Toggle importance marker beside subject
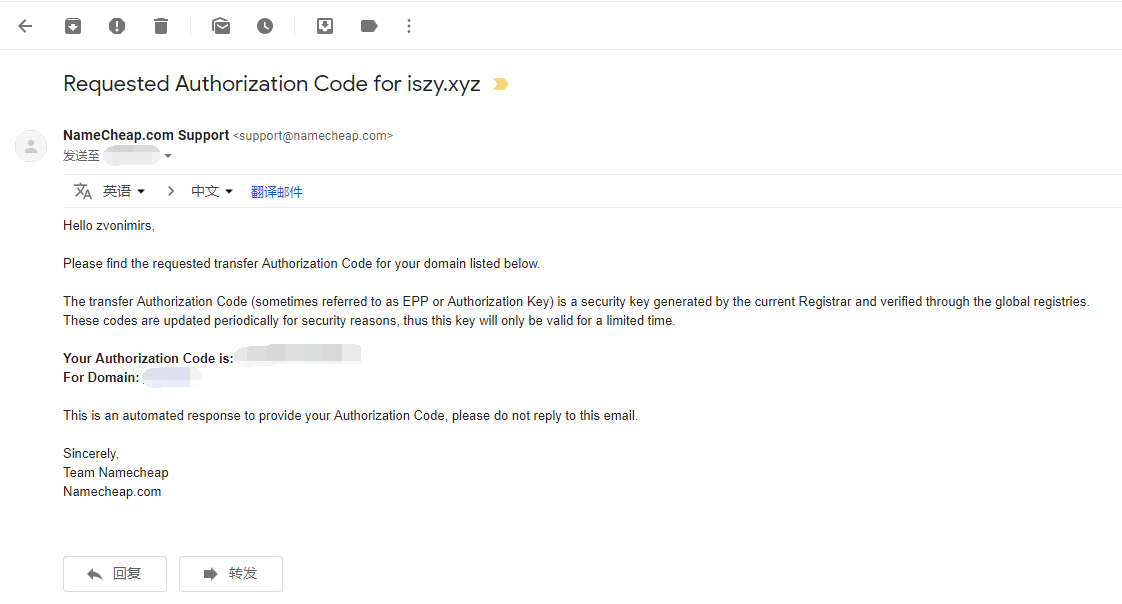 (x=501, y=85)
